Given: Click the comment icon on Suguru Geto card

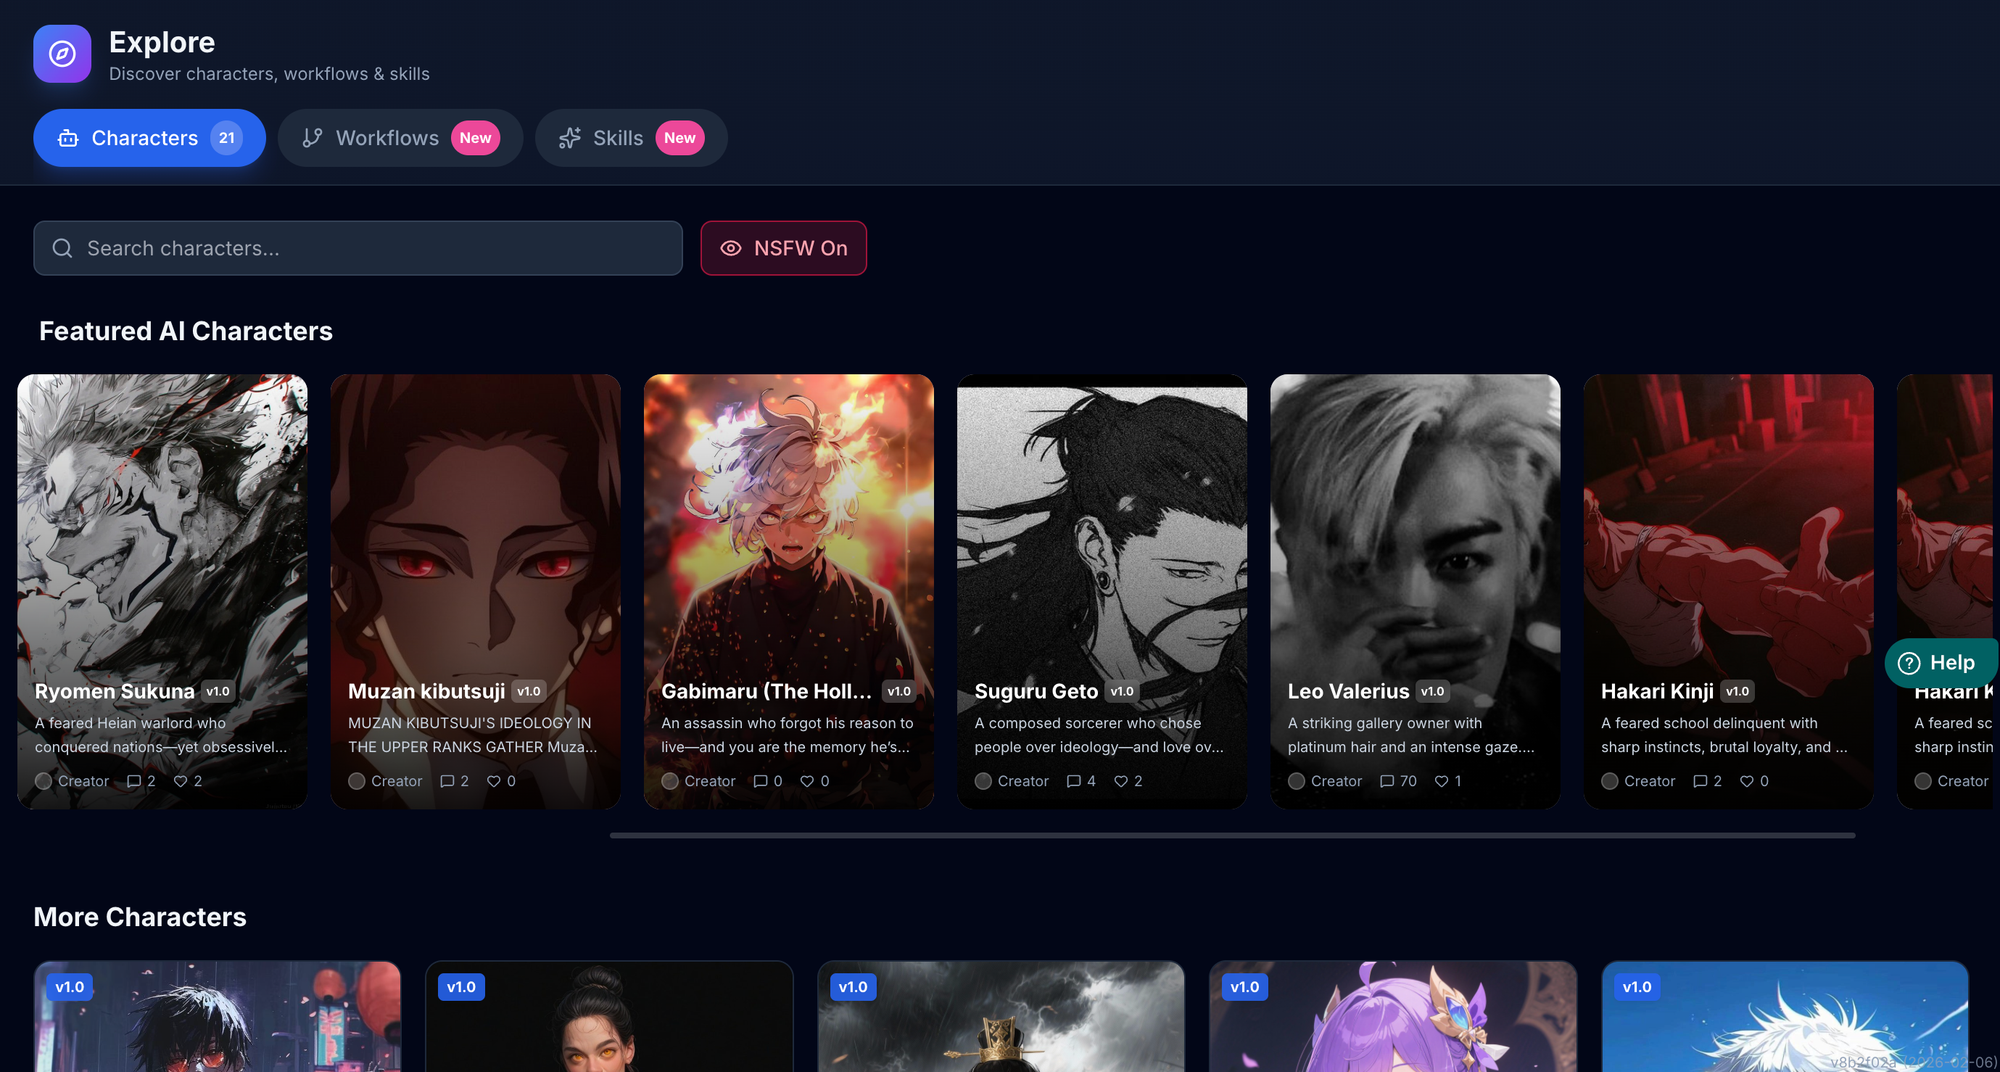Looking at the screenshot, I should 1074,781.
